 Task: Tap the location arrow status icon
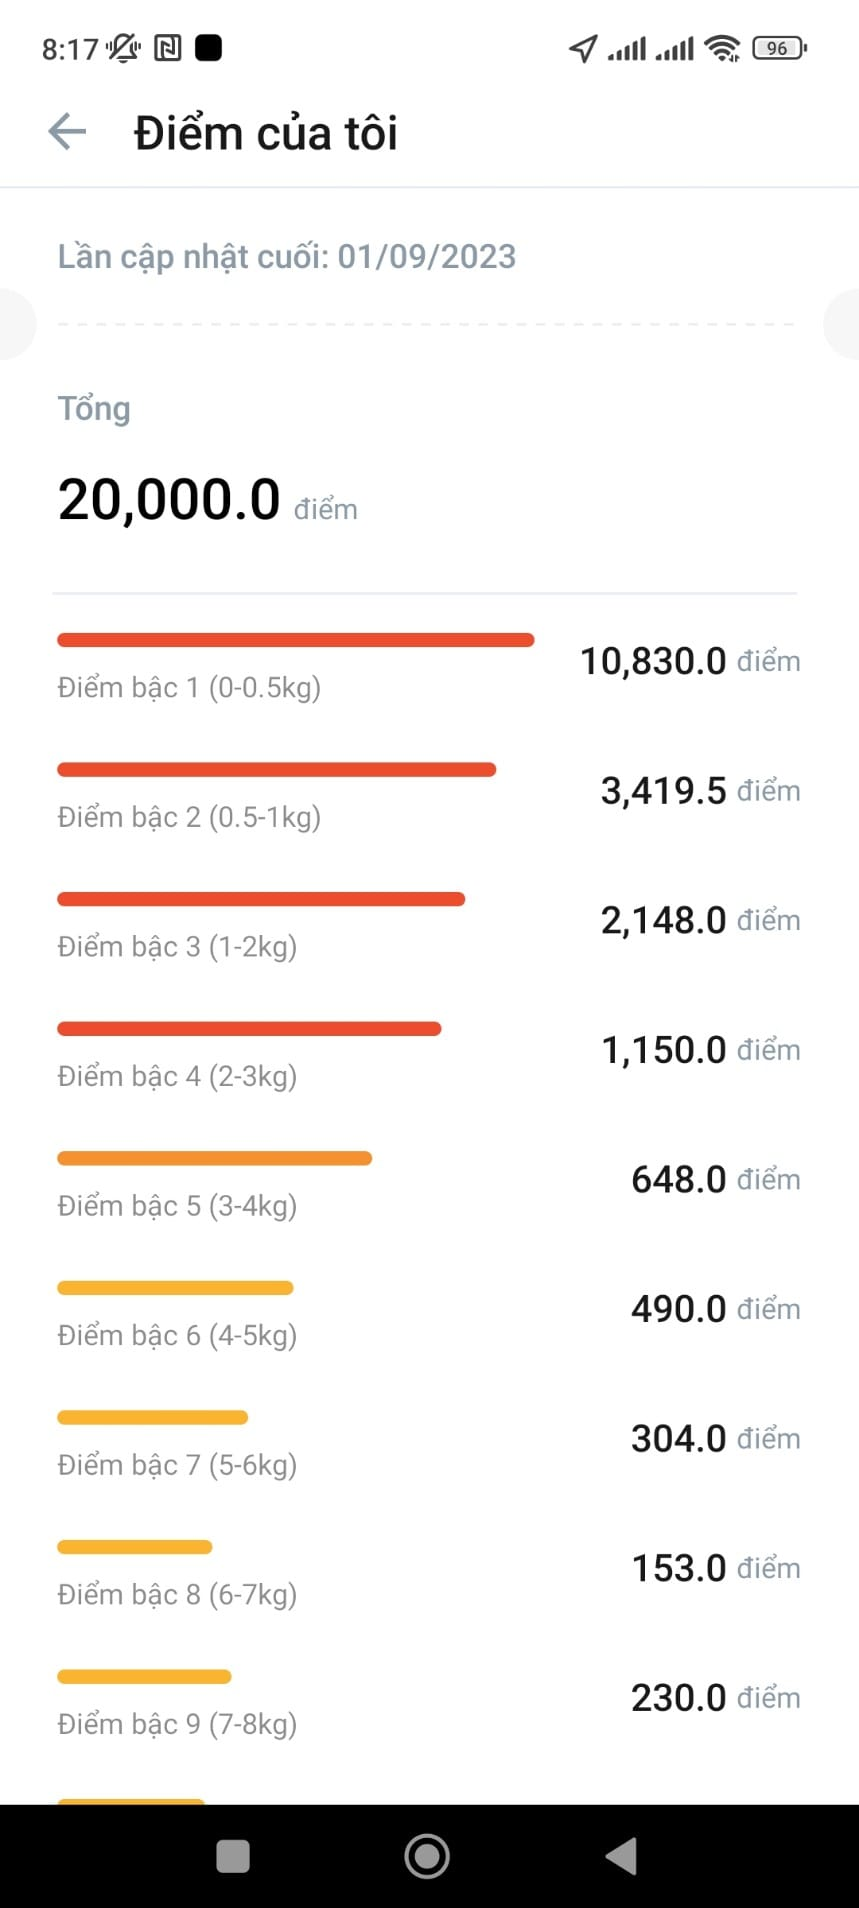(x=583, y=48)
